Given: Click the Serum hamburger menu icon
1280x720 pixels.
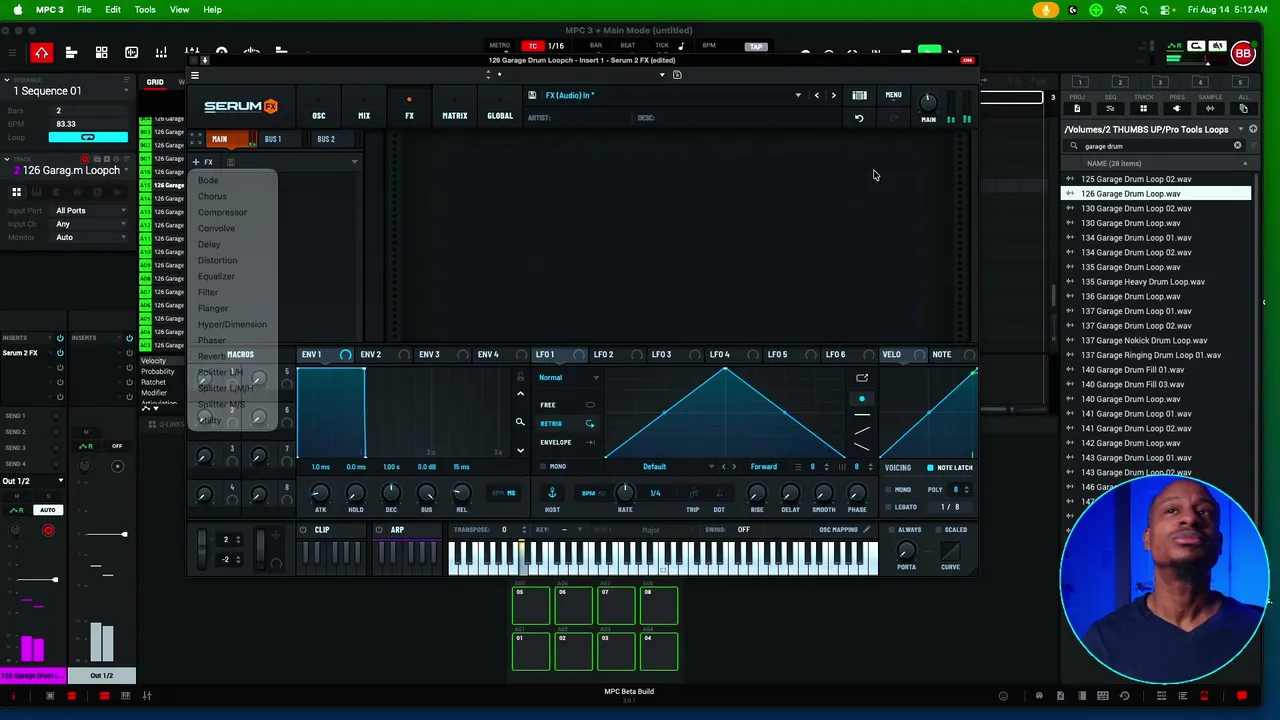Looking at the screenshot, I should tap(195, 75).
